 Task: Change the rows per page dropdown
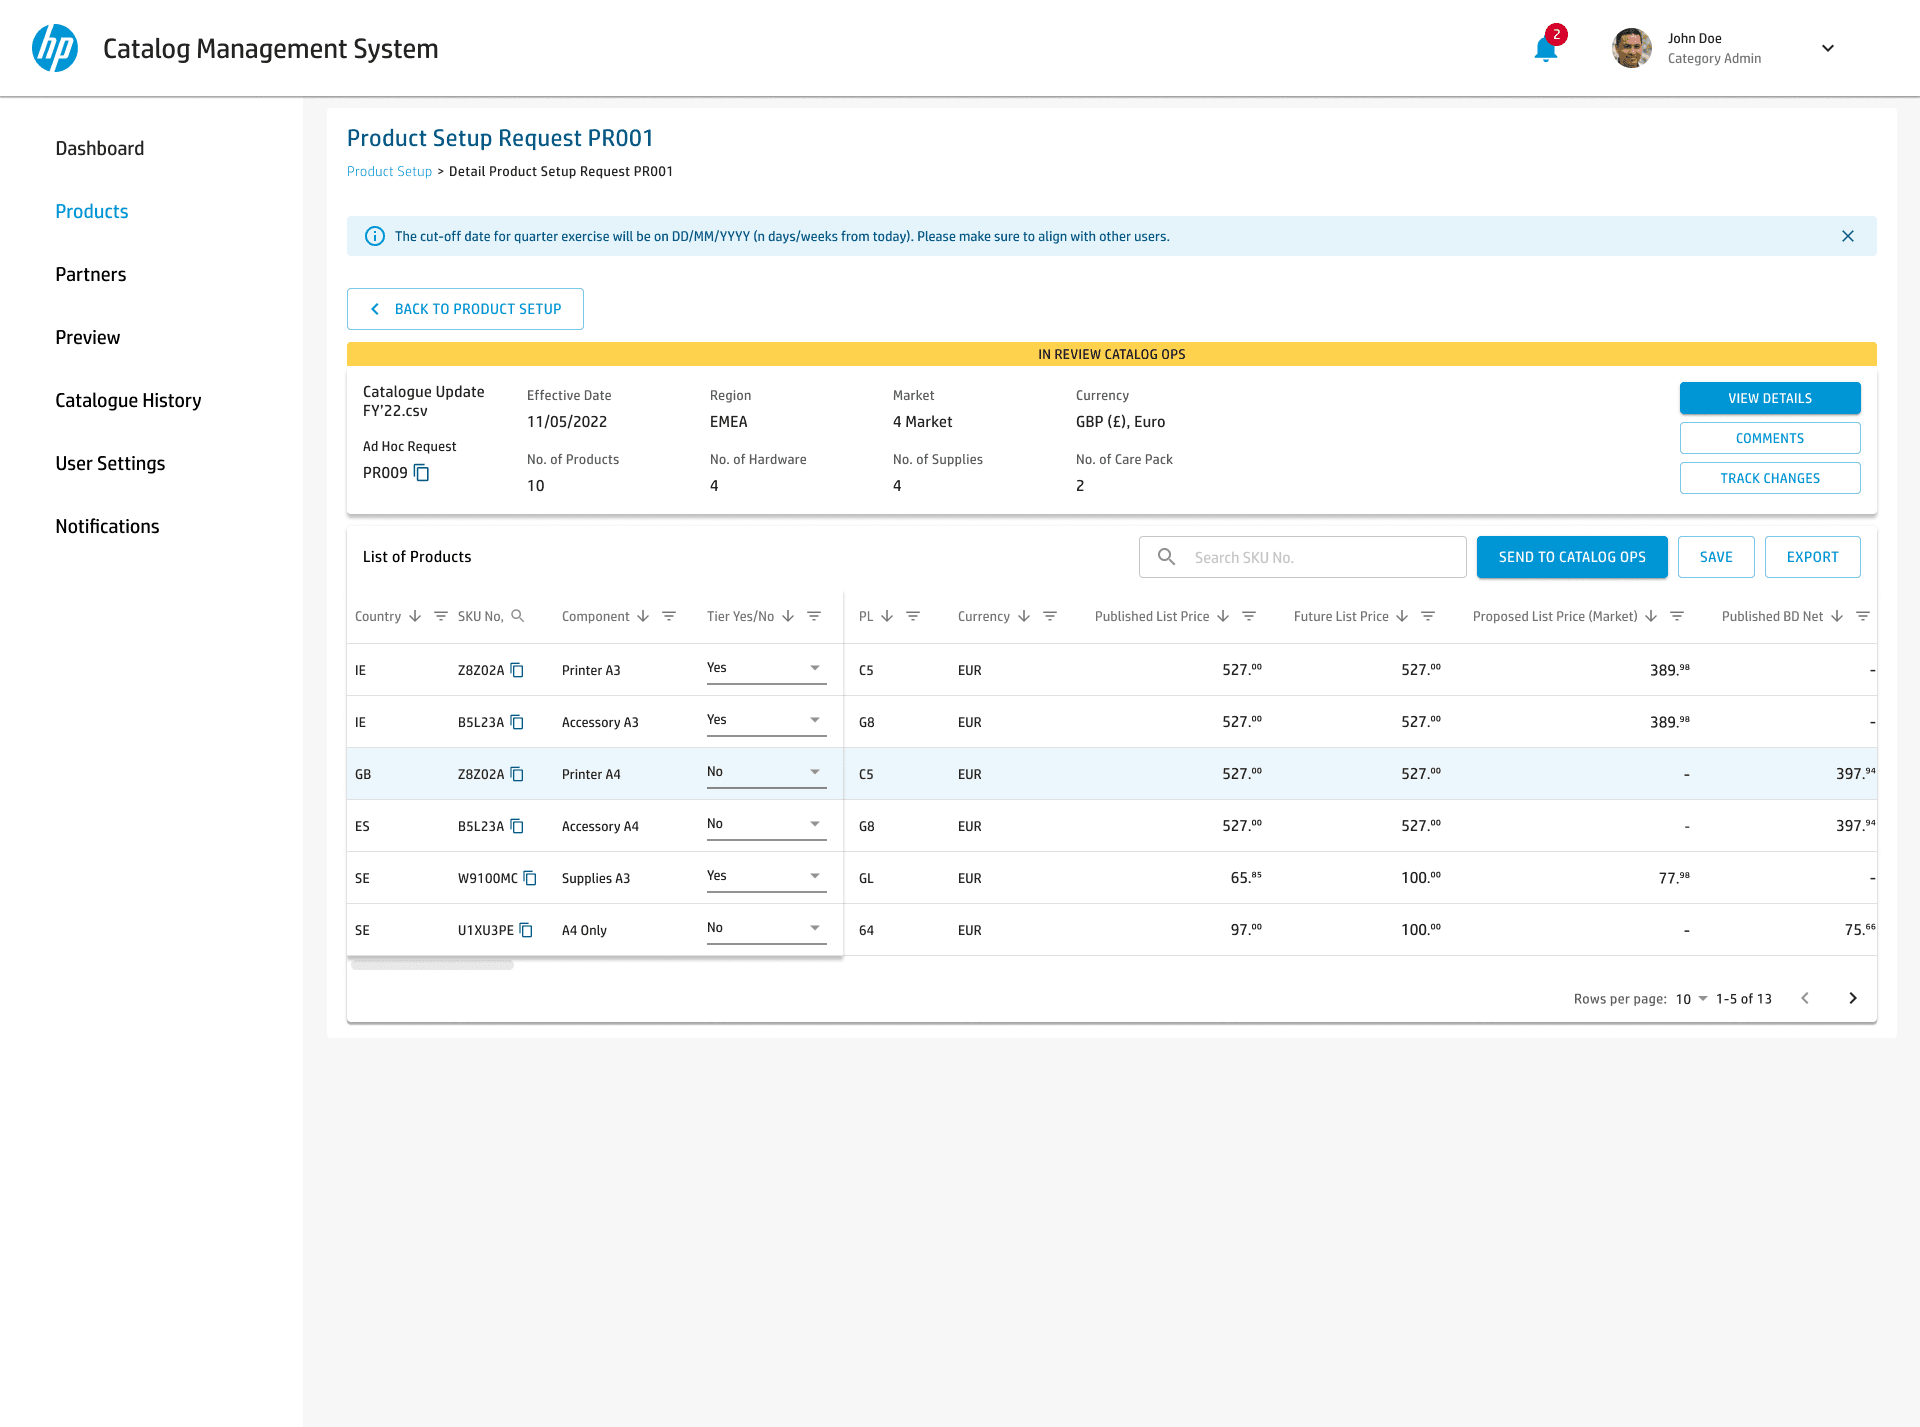click(1692, 999)
